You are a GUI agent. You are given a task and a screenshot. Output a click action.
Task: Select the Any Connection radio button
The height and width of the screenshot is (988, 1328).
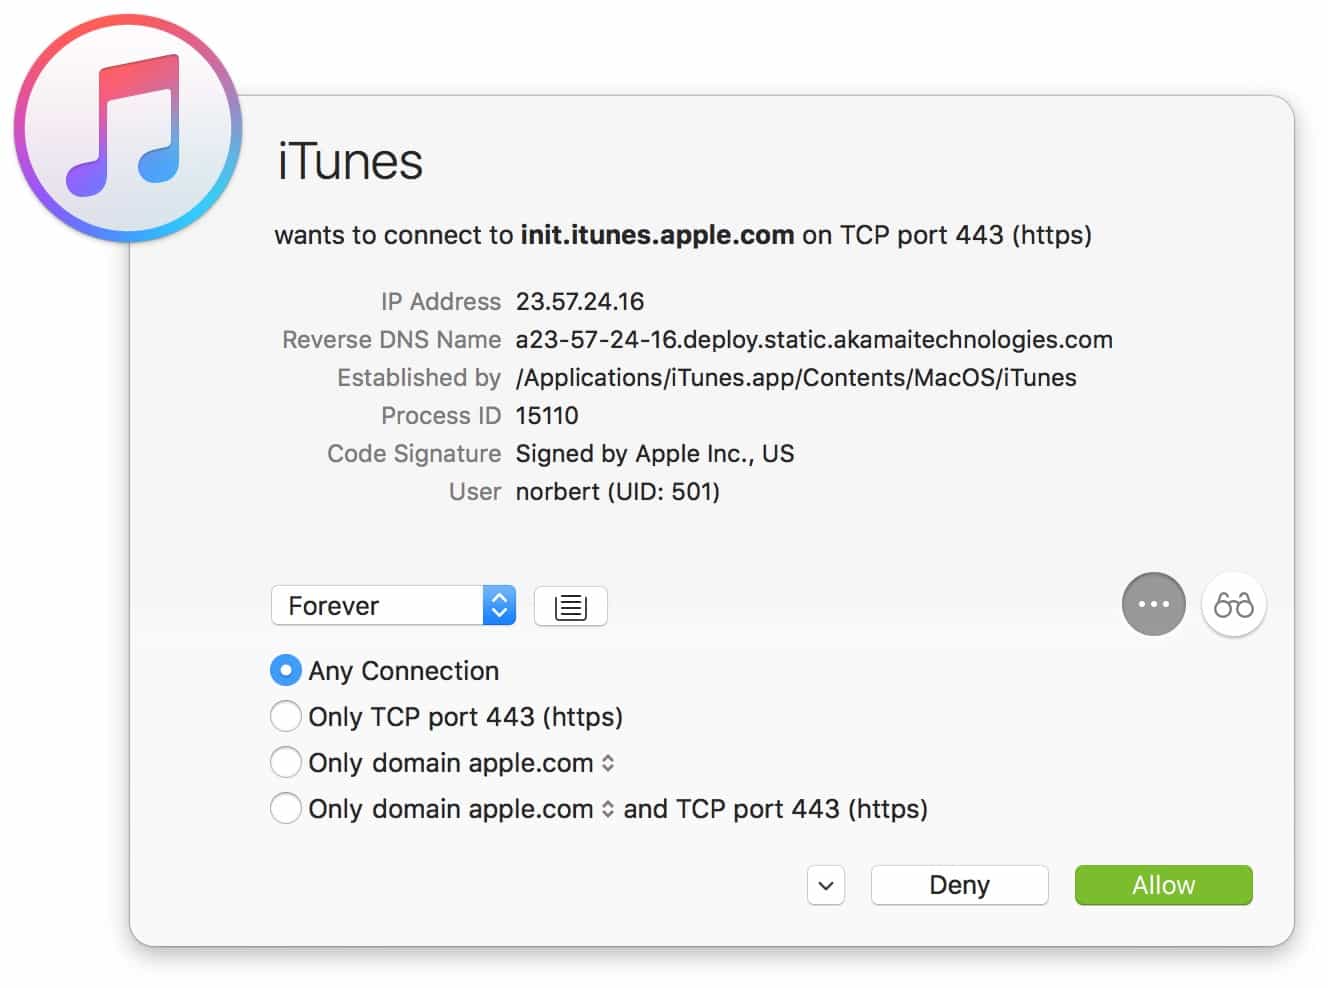(x=286, y=670)
